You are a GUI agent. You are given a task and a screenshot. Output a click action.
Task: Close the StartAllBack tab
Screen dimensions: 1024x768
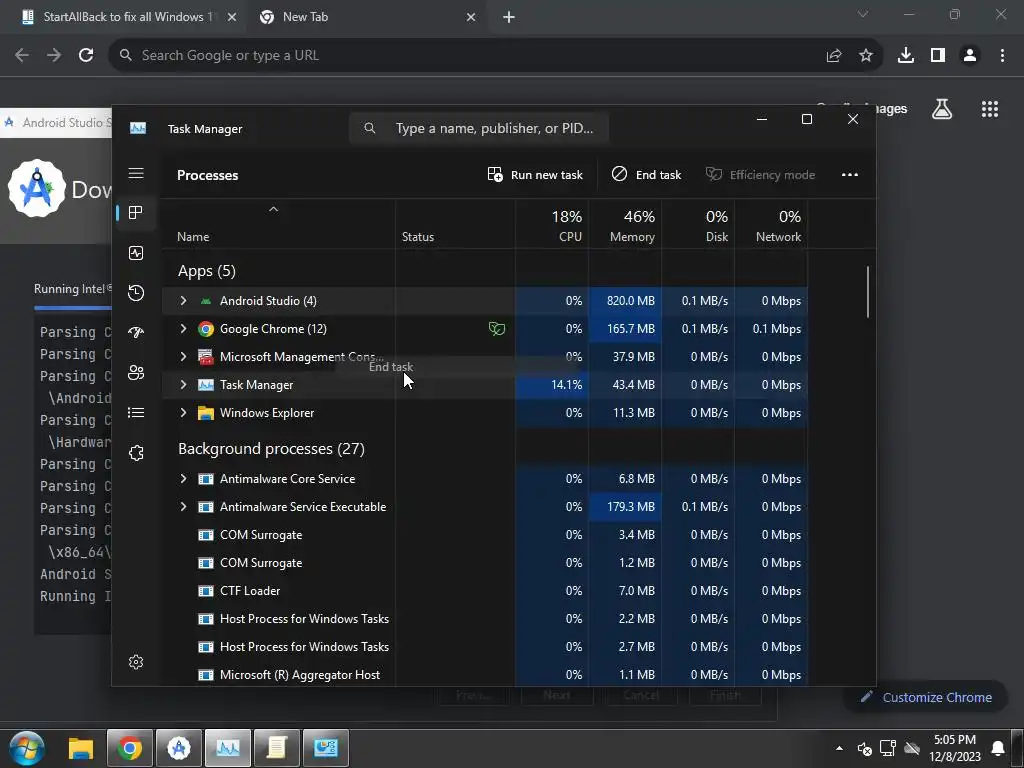coord(232,17)
